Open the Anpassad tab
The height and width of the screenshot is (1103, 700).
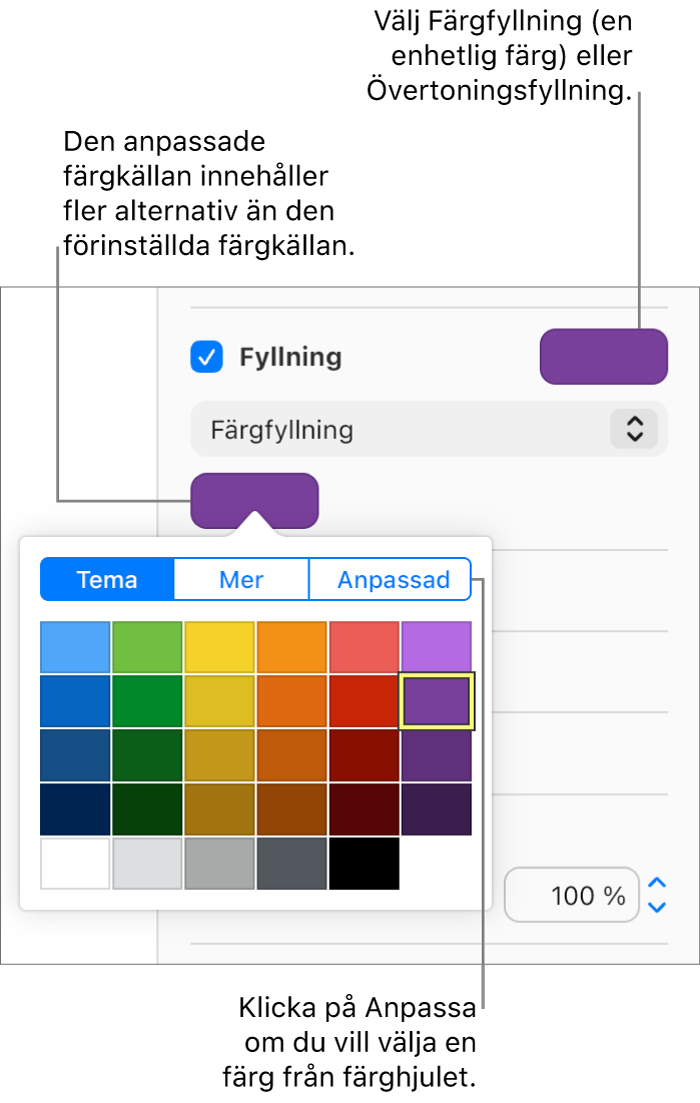point(392,580)
